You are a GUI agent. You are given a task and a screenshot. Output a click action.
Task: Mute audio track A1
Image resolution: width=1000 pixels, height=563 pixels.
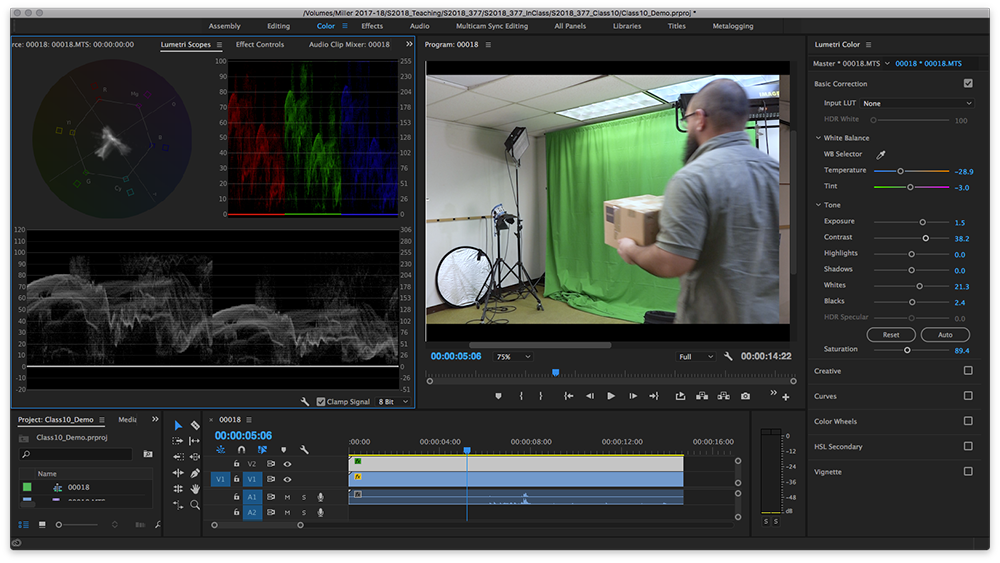click(287, 497)
